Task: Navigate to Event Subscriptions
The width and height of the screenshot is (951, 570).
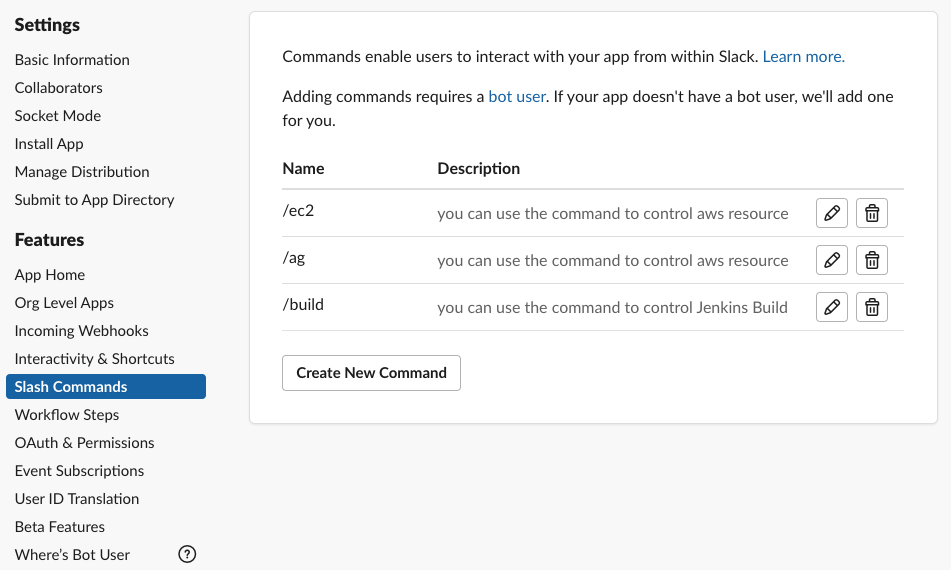Action: point(79,471)
